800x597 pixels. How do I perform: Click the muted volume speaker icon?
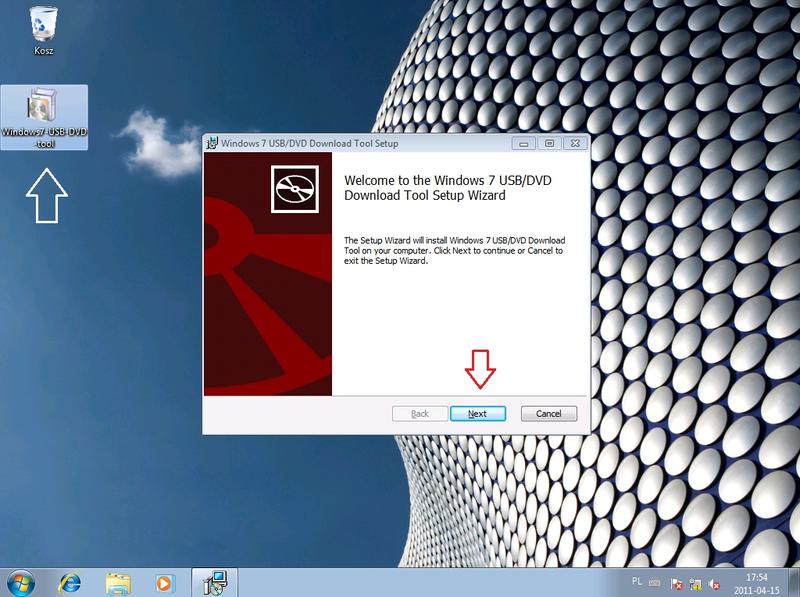point(715,583)
